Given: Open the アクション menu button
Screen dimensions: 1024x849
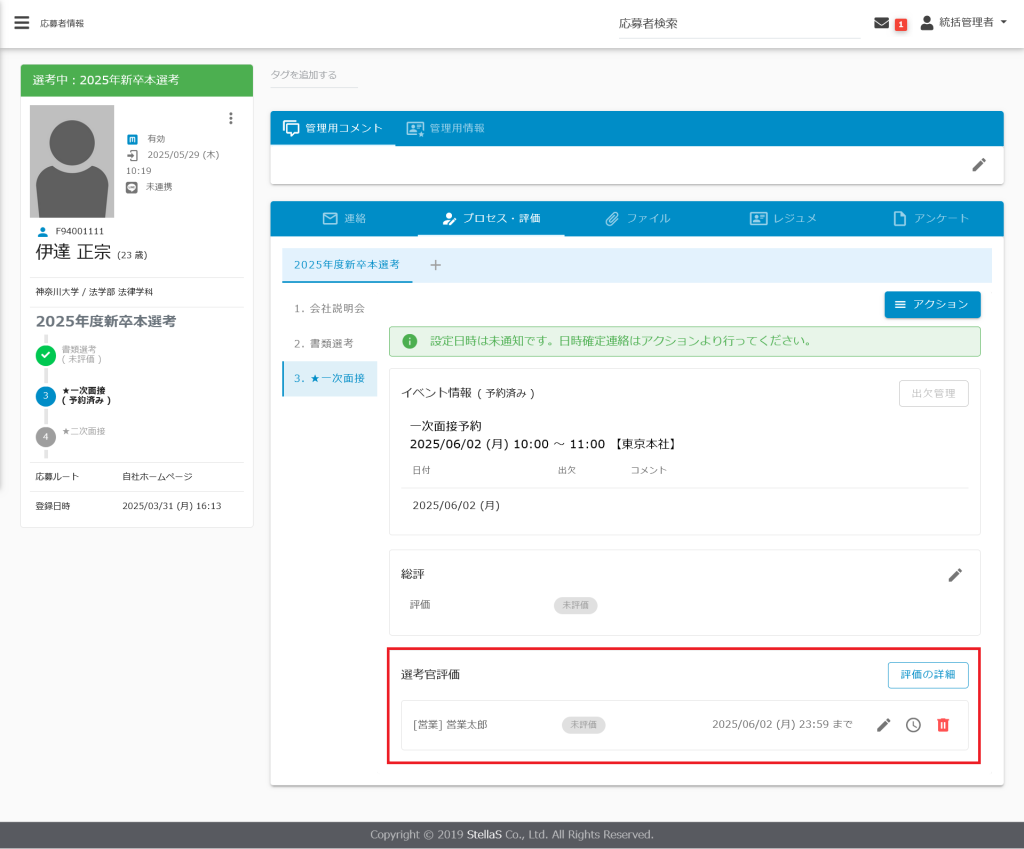Looking at the screenshot, I should point(932,304).
